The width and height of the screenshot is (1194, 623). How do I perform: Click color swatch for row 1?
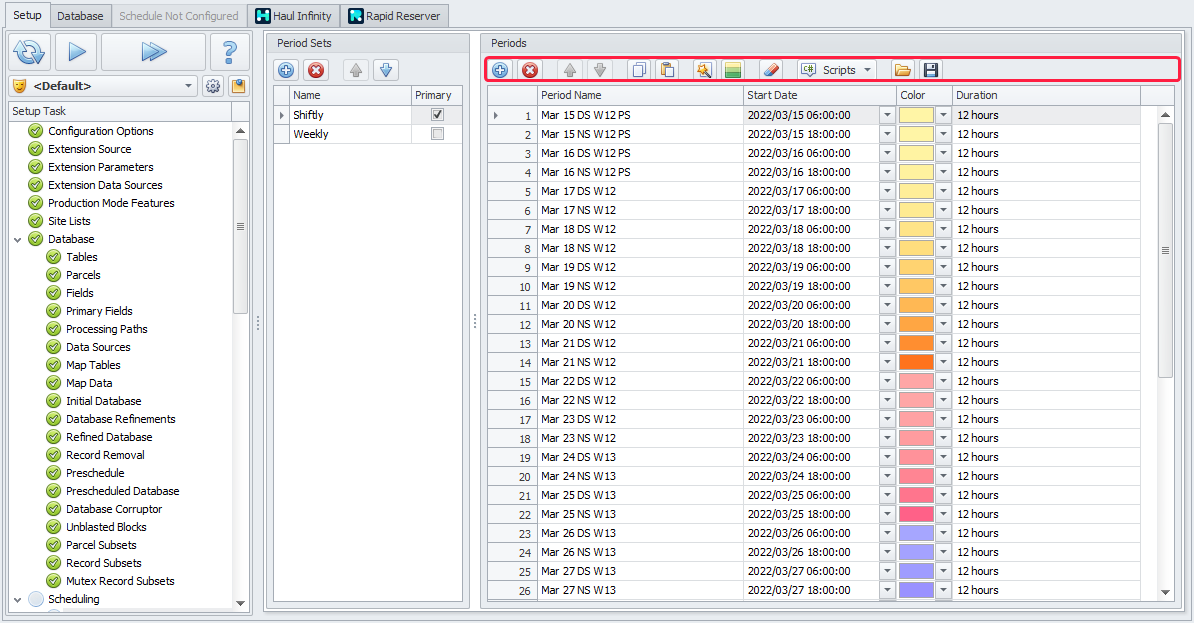pos(916,115)
